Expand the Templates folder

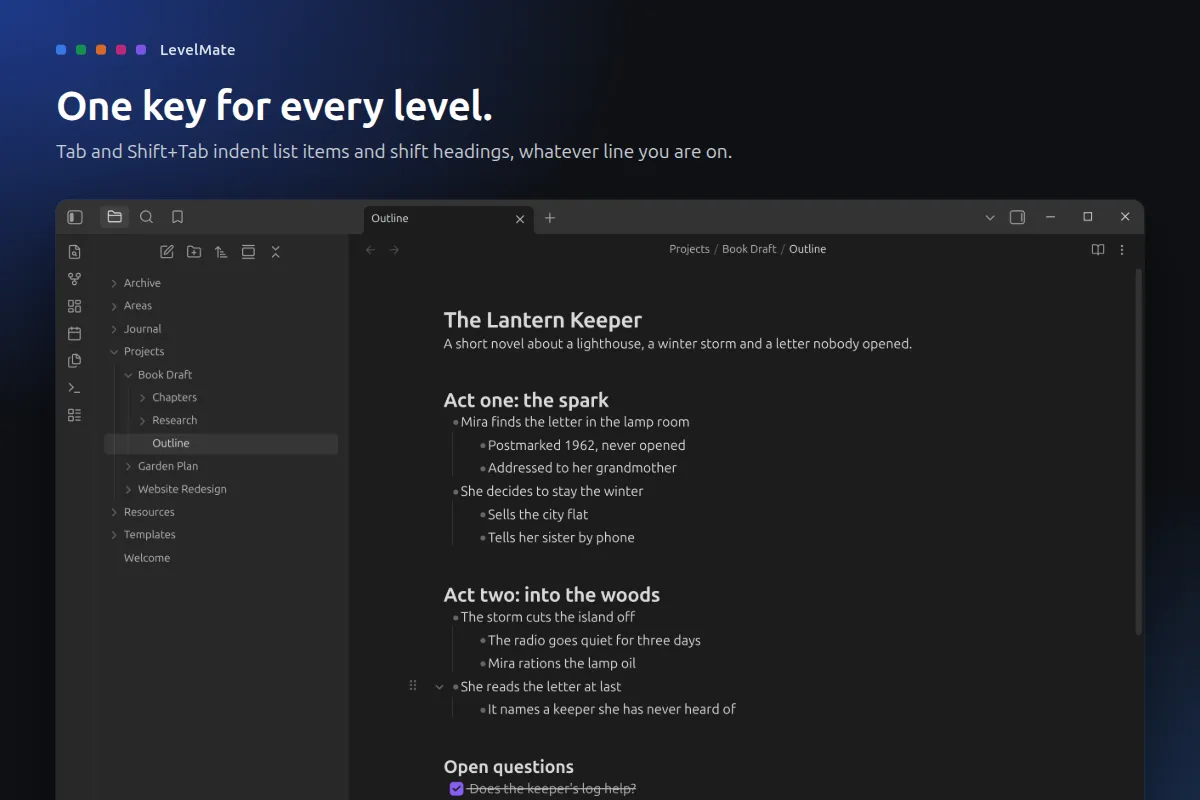[x=114, y=535]
